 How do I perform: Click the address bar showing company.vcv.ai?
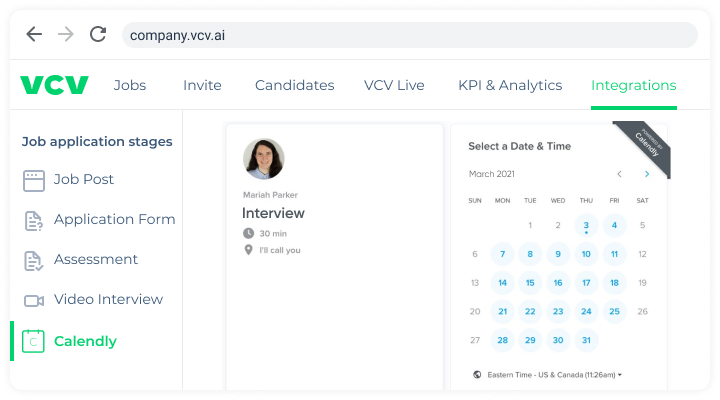tap(408, 35)
